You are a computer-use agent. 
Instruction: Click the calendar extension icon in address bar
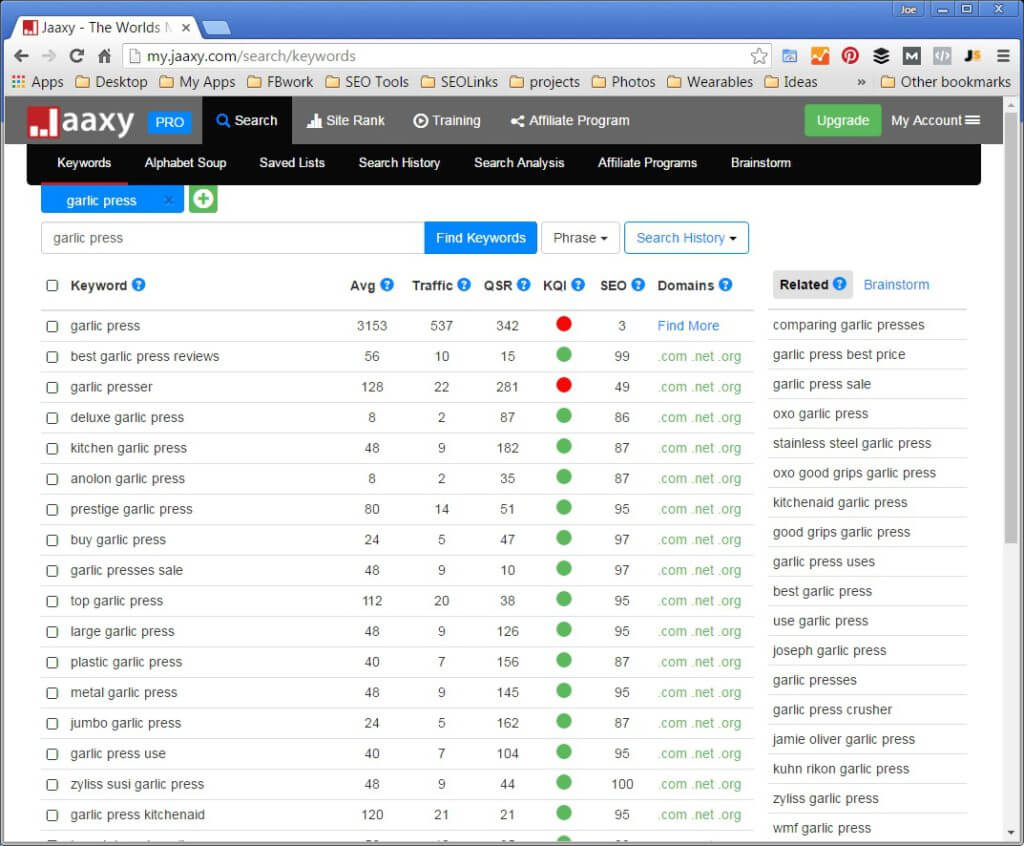point(789,56)
